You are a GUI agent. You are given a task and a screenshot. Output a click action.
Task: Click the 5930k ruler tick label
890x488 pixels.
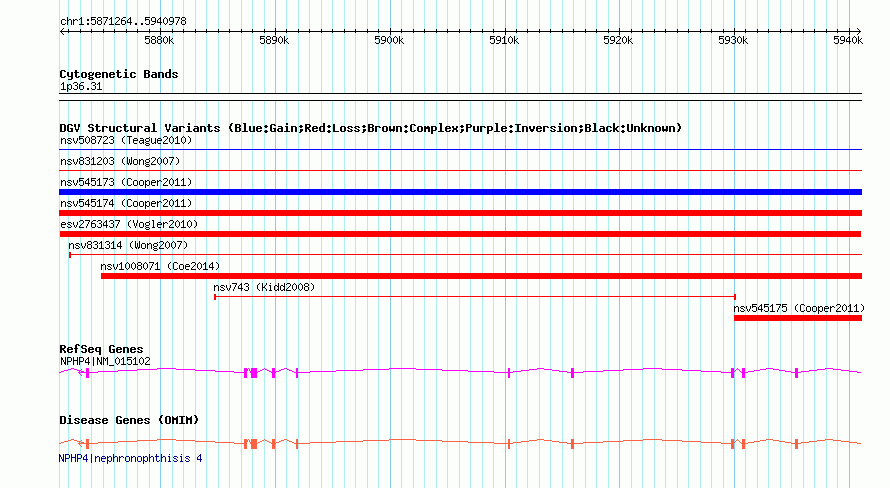pos(733,40)
